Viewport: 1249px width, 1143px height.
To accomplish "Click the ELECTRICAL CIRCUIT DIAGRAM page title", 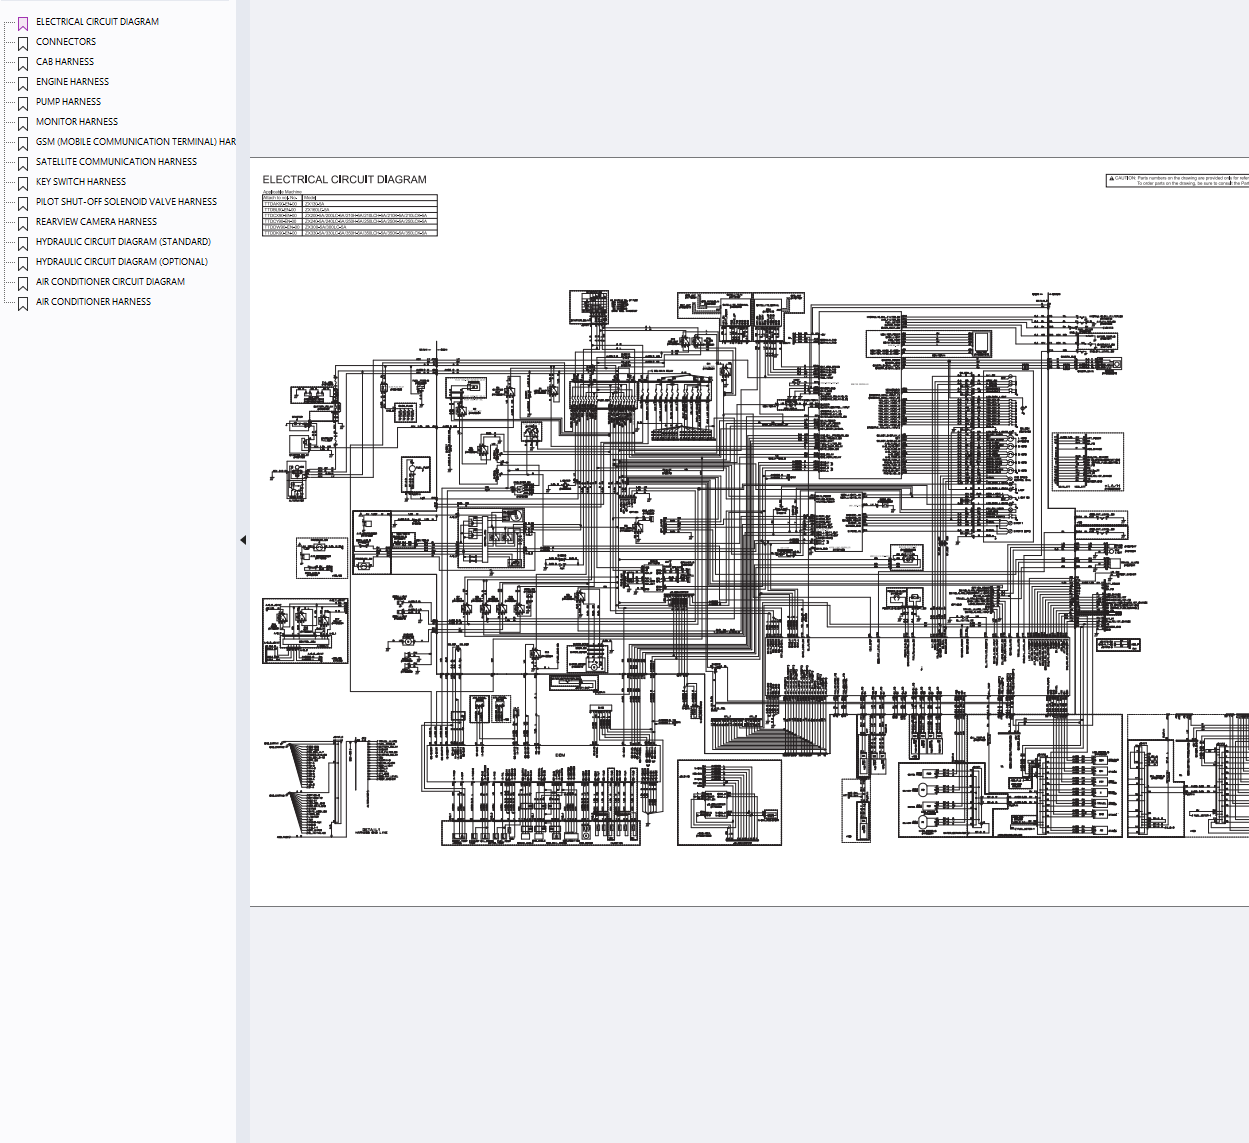I will (x=344, y=180).
